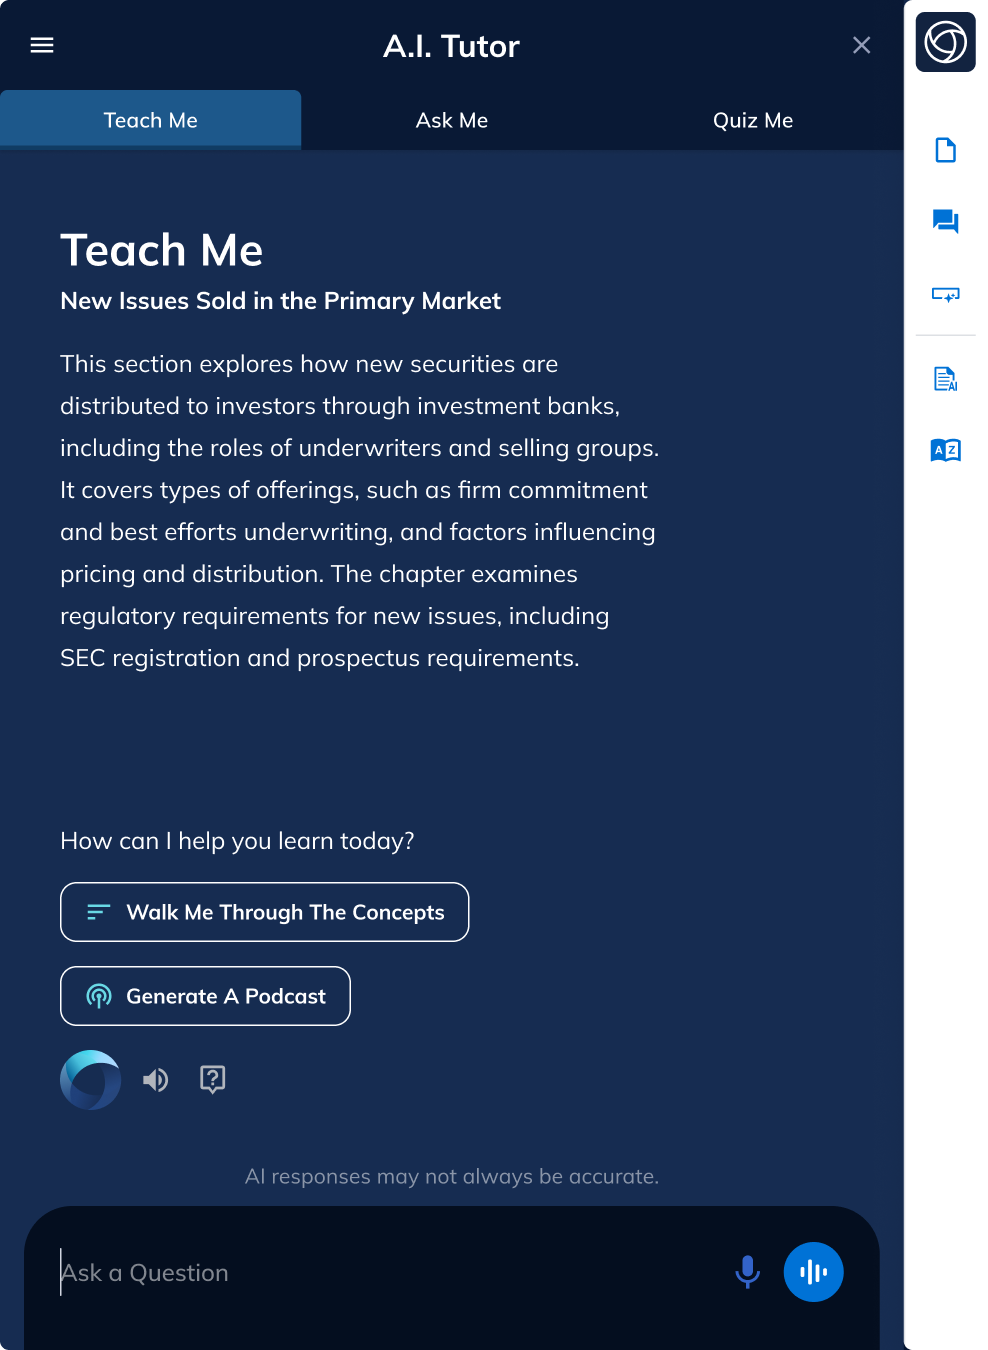The height and width of the screenshot is (1350, 988).
Task: Click the AI accuracy disclaimer text
Action: pyautogui.click(x=453, y=1176)
